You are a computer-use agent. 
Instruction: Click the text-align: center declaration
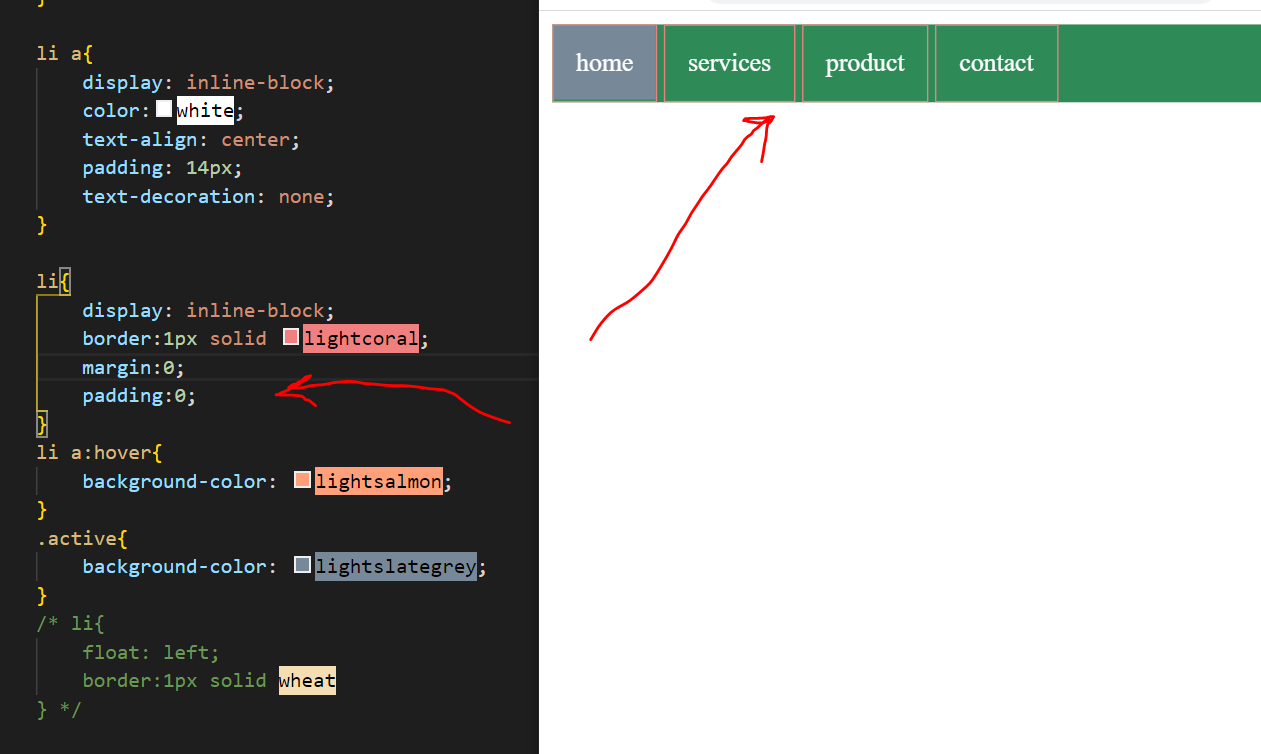pyautogui.click(x=190, y=139)
